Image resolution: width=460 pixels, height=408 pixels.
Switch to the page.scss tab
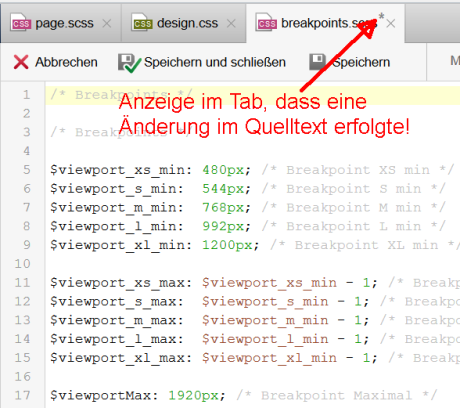coord(61,23)
